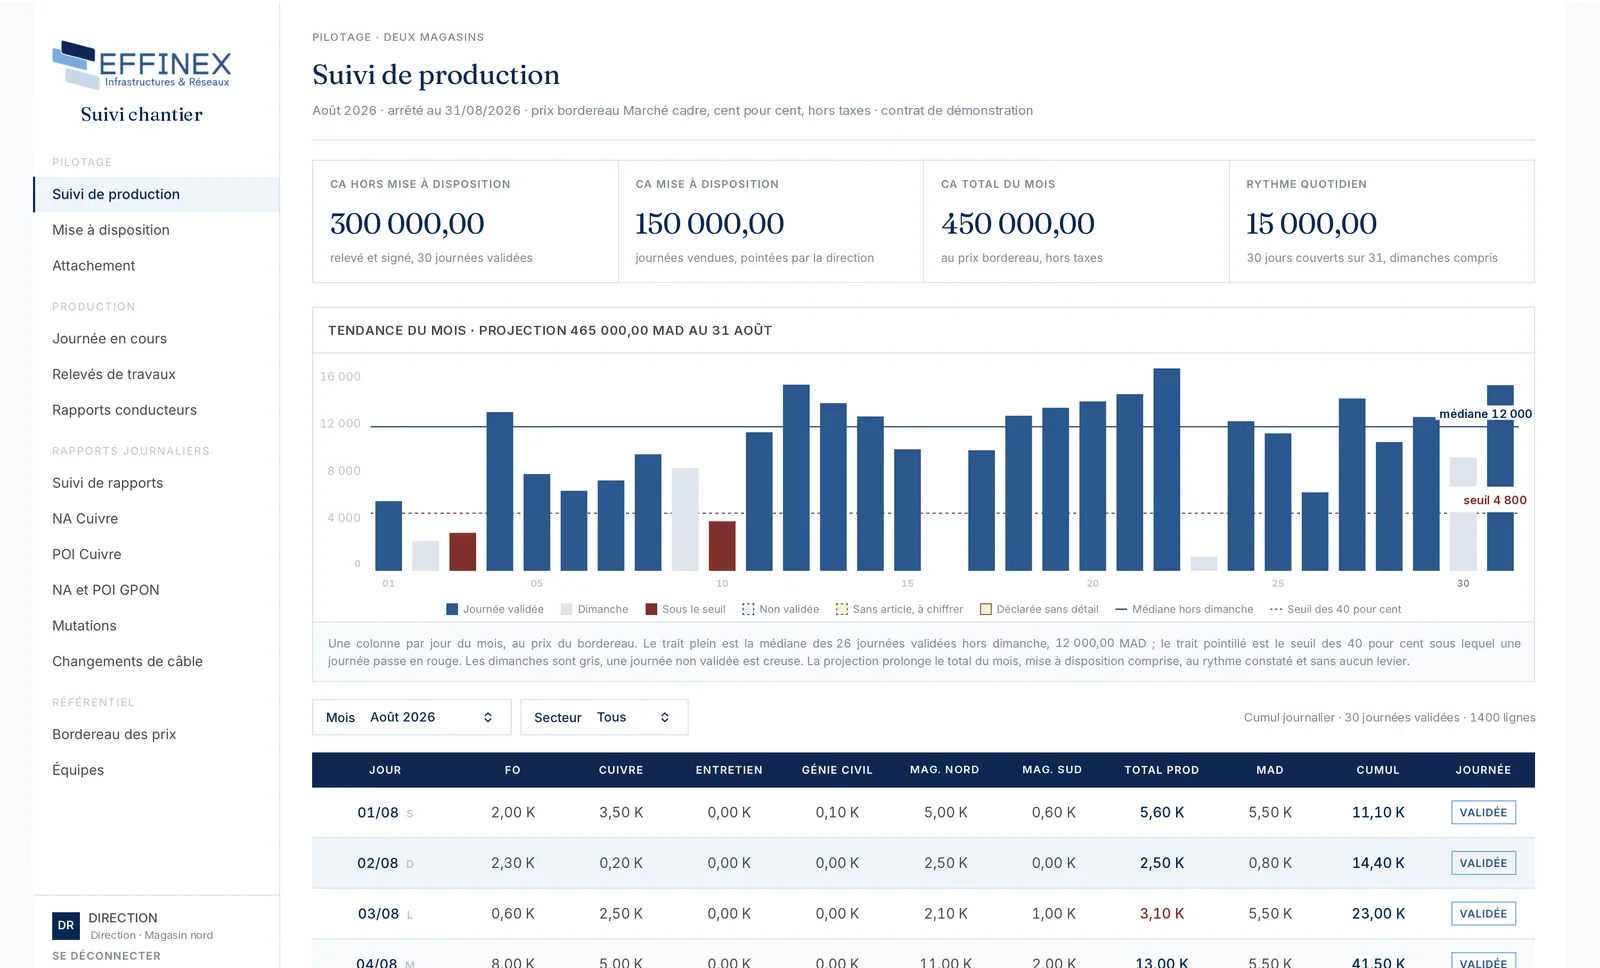Click the Journée validée legend swatch
Screen dimensions: 1600x968
point(452,609)
